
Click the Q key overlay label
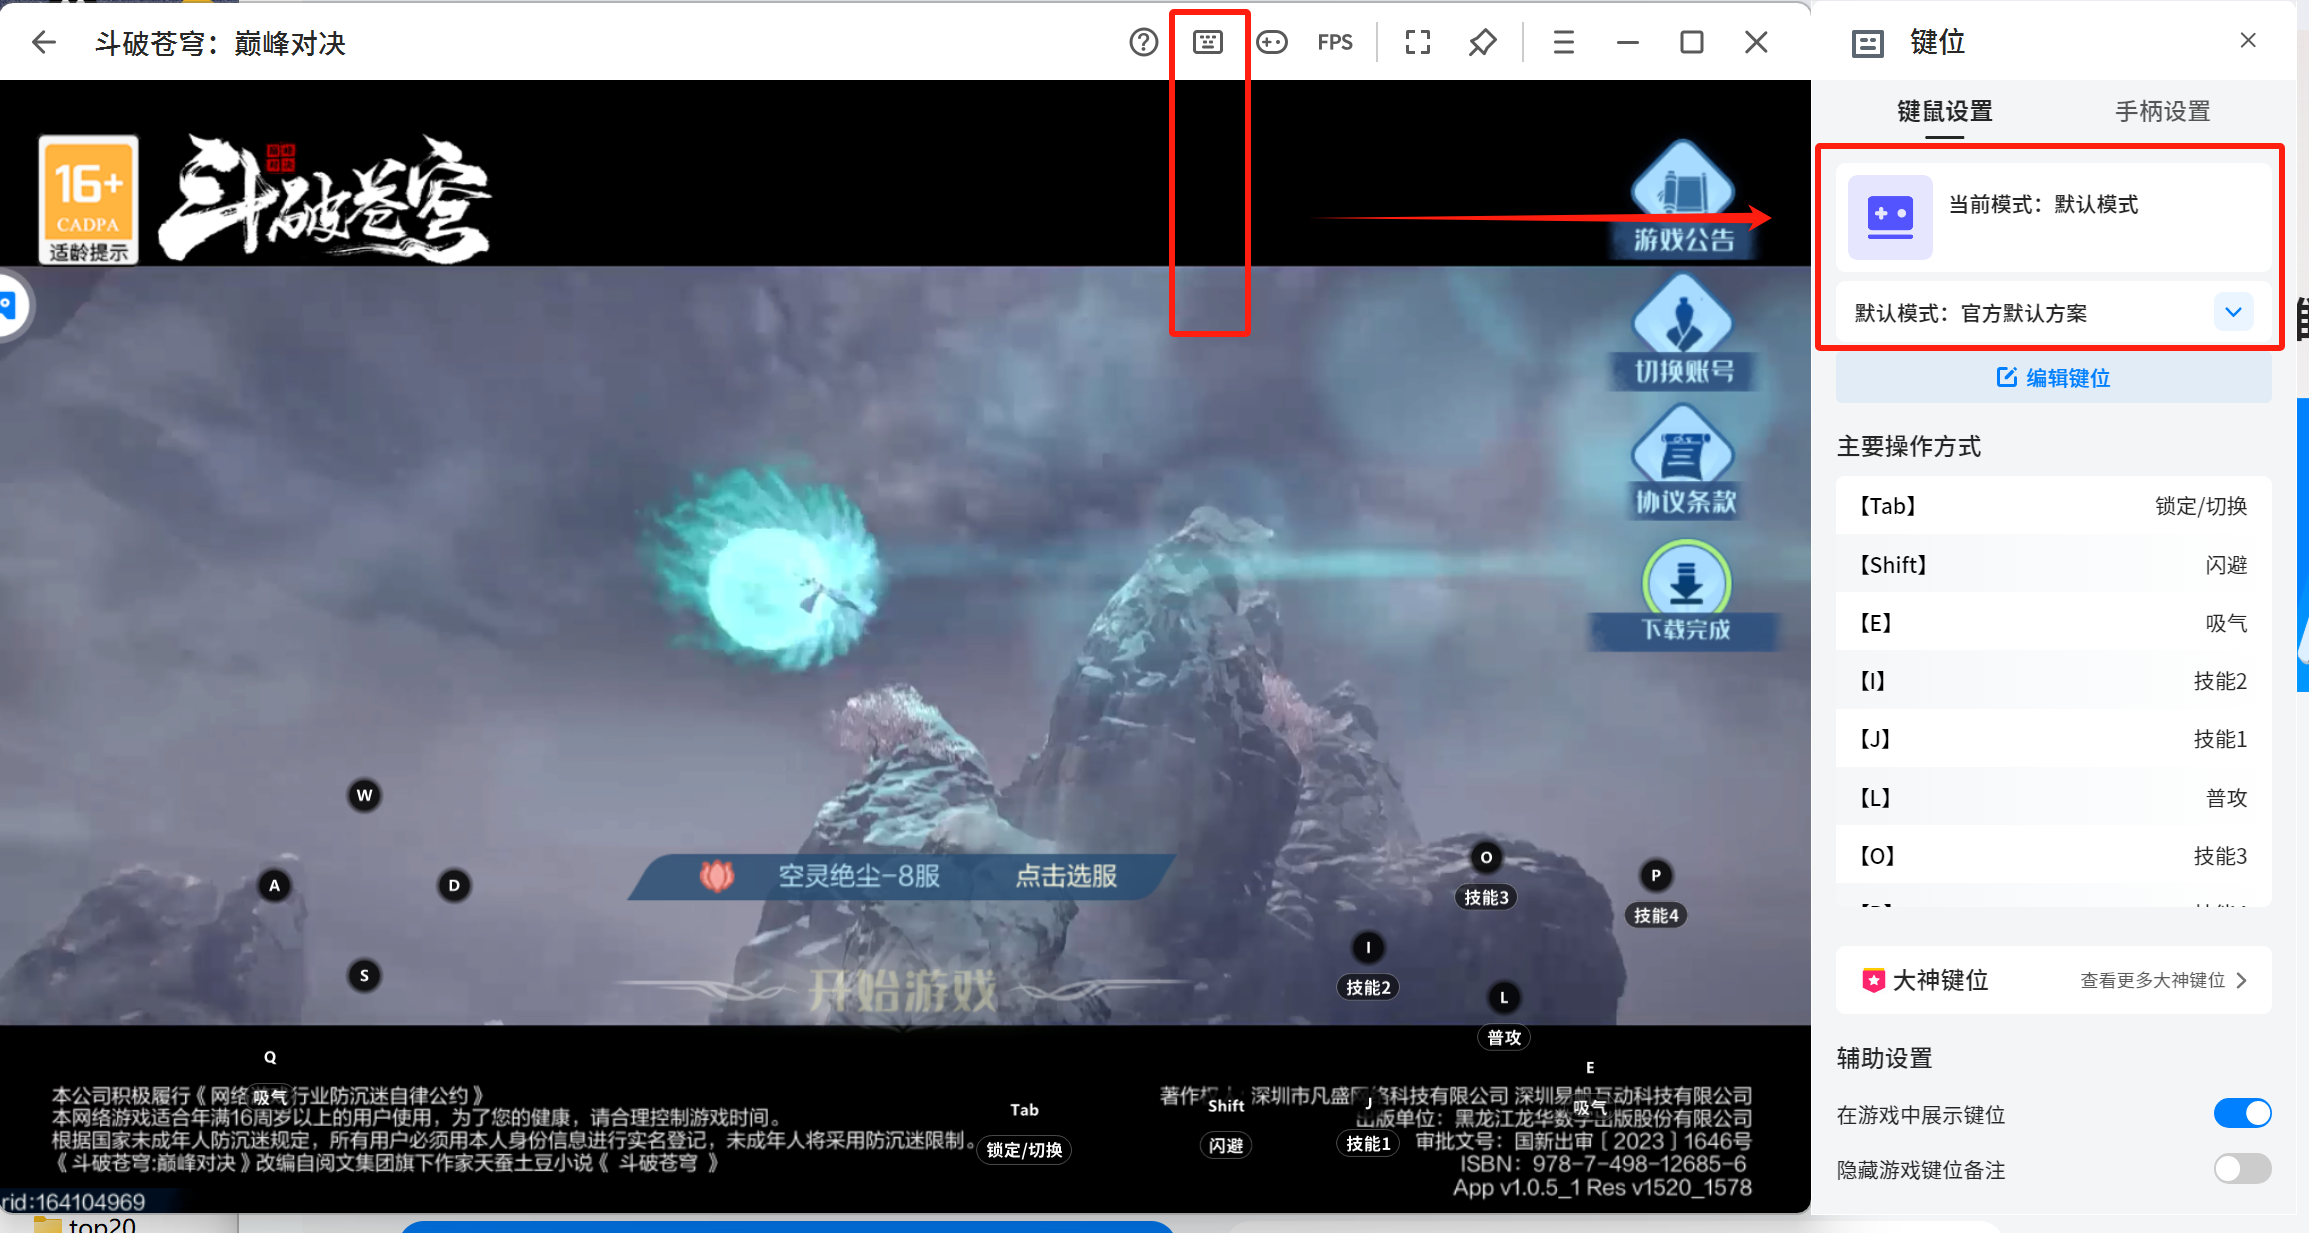coord(270,1057)
